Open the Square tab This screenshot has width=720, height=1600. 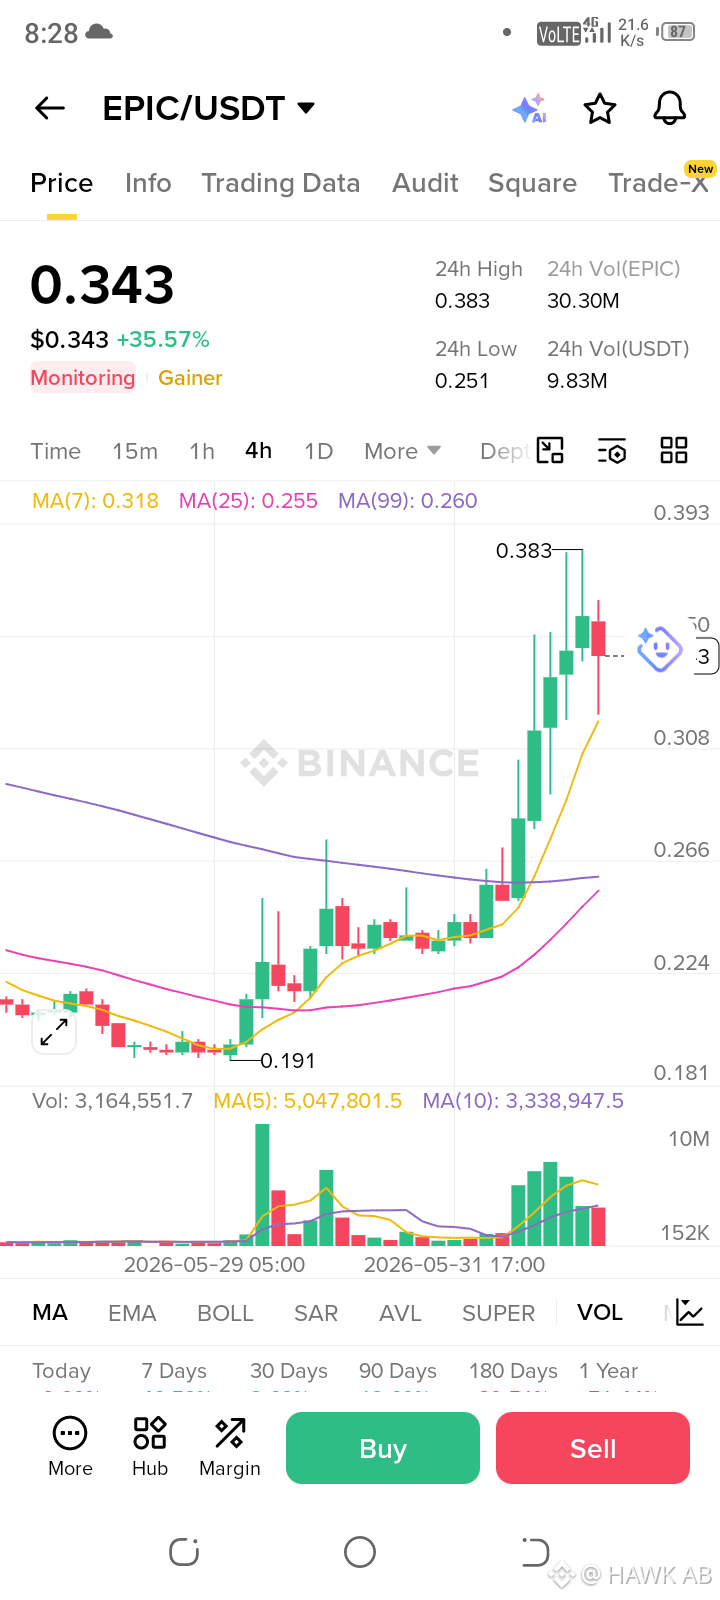tap(532, 183)
